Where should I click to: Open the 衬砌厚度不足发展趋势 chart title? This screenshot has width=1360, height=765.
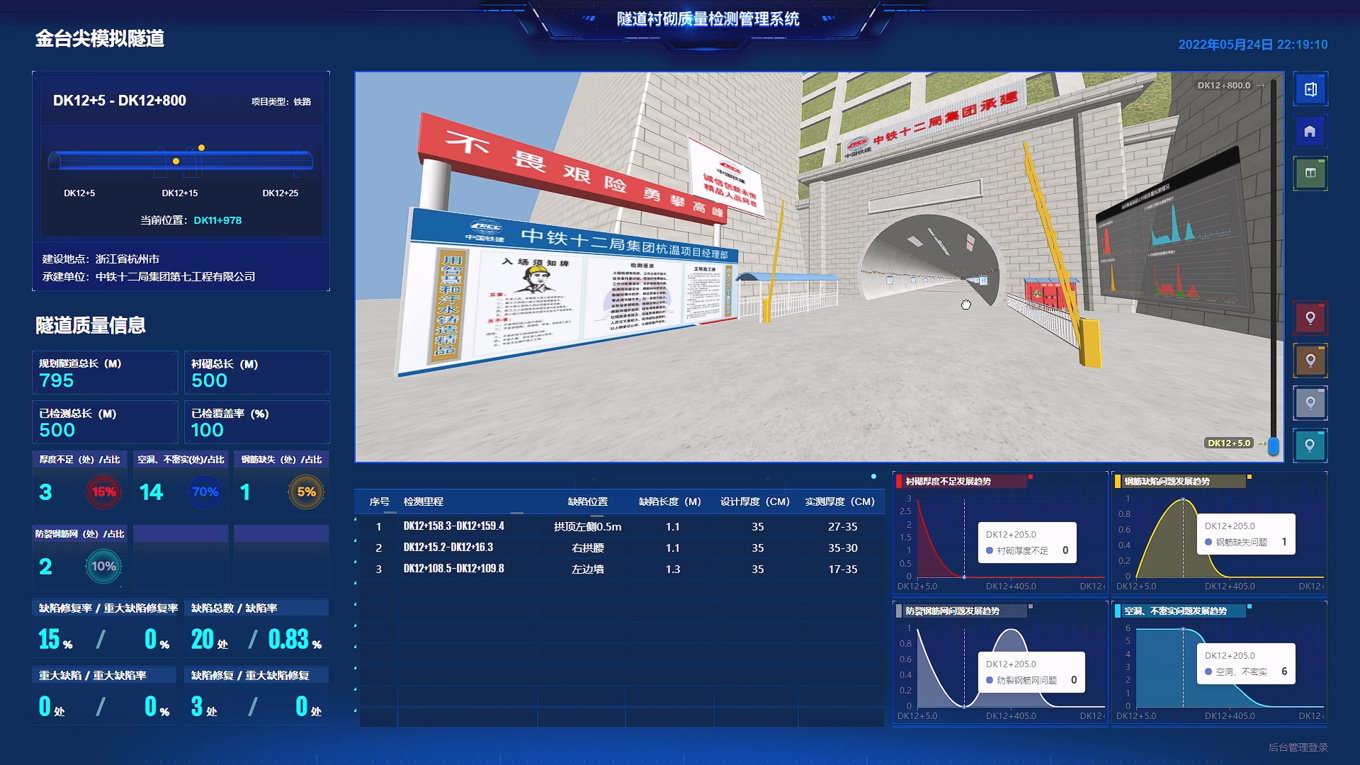[x=948, y=481]
